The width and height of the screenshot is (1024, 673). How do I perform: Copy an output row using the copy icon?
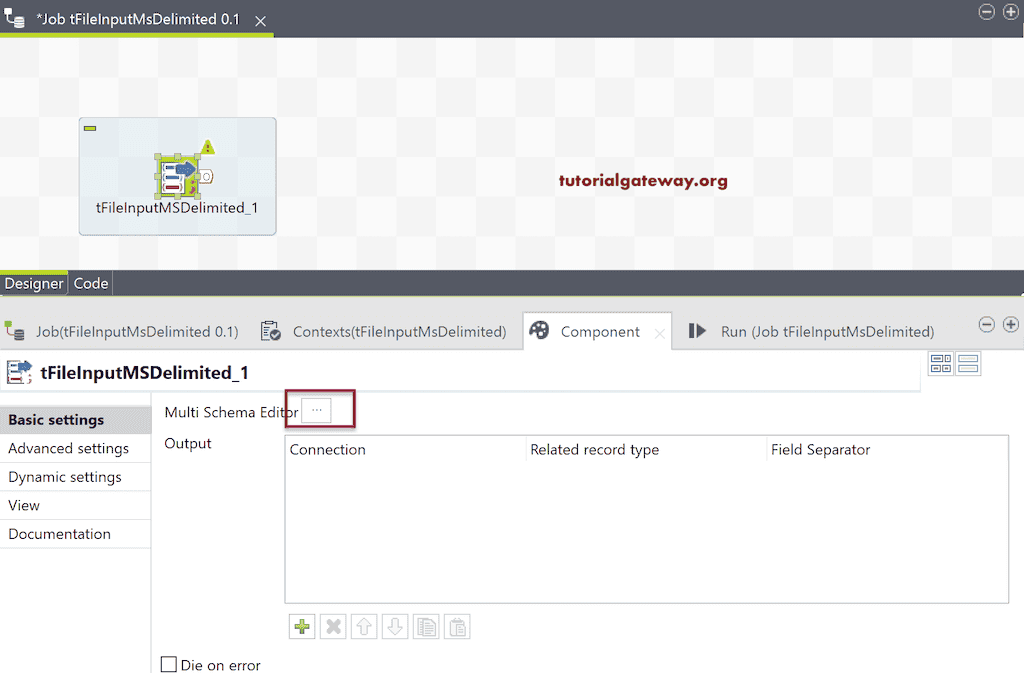tap(425, 626)
